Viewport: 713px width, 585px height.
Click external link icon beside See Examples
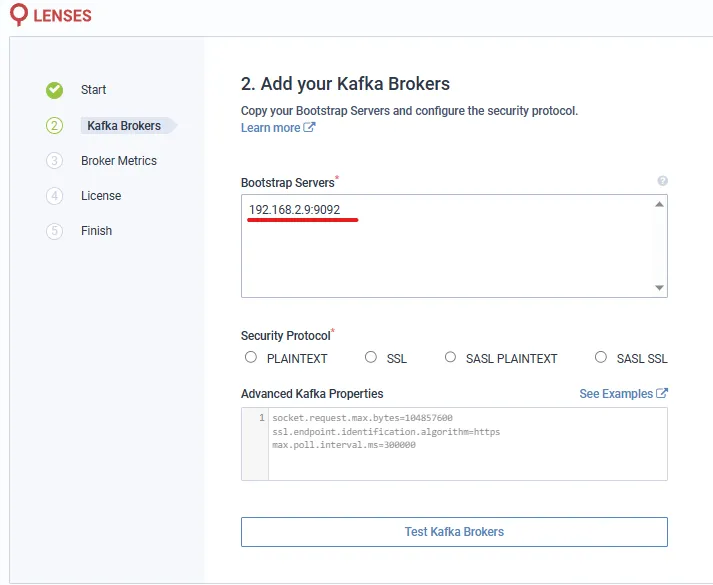(x=662, y=393)
